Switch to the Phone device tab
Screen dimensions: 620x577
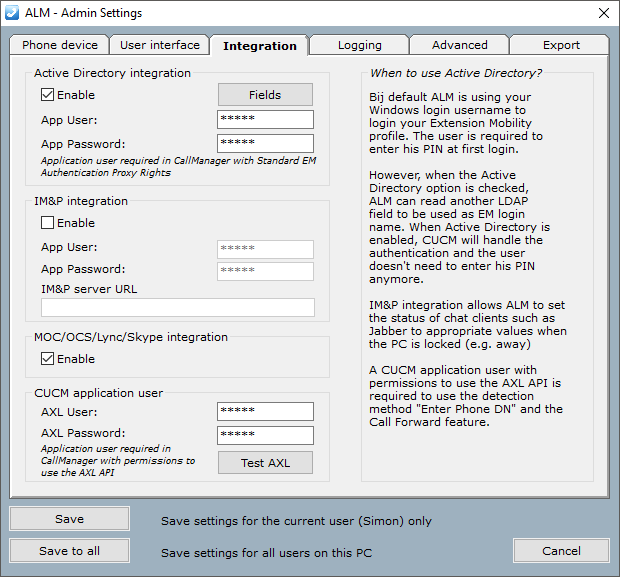click(60, 45)
